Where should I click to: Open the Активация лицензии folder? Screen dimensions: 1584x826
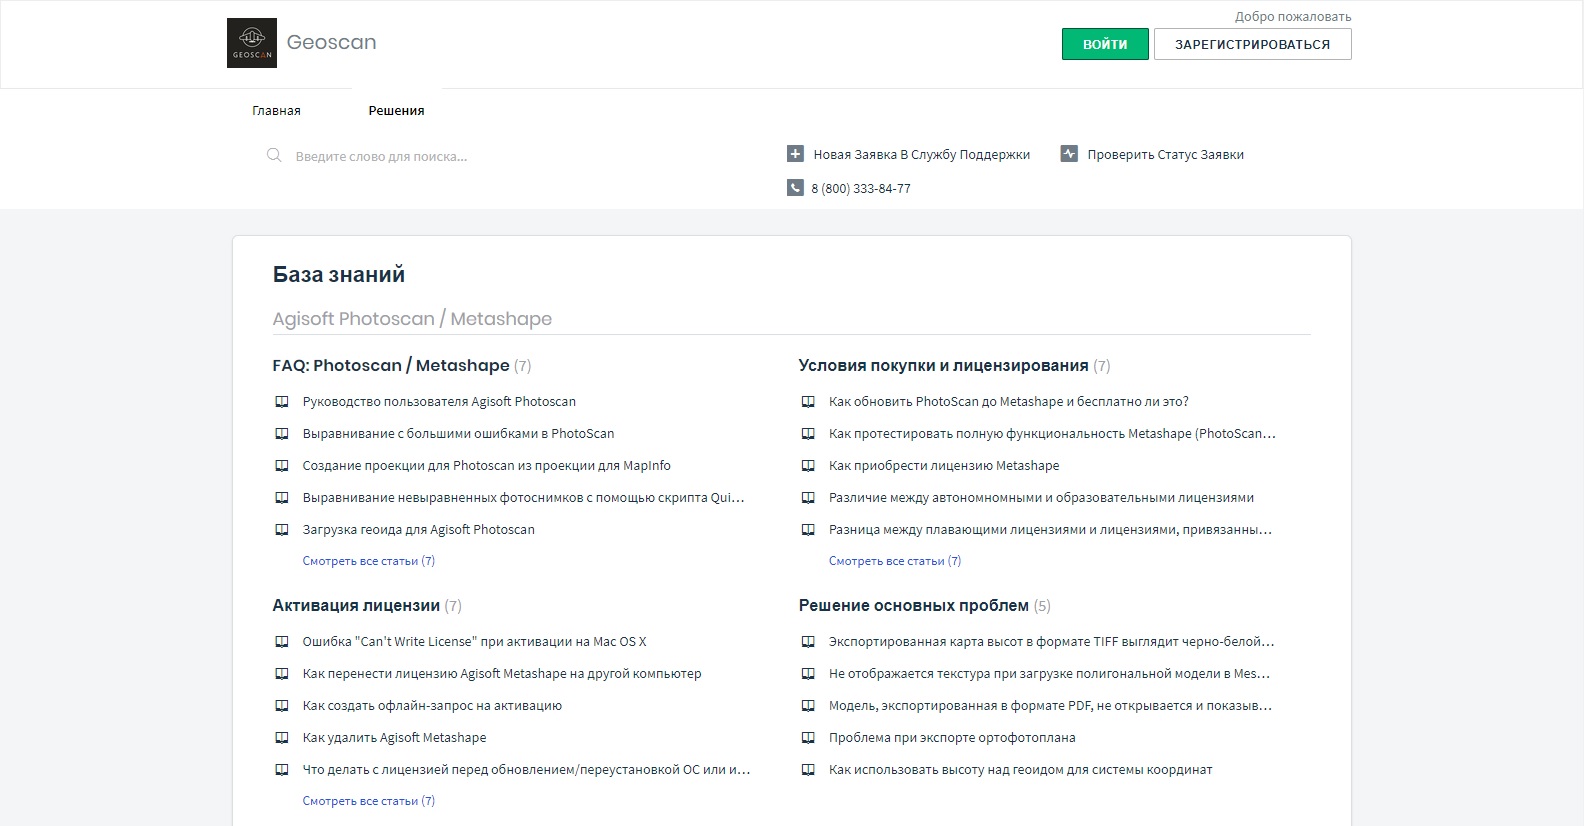click(356, 606)
